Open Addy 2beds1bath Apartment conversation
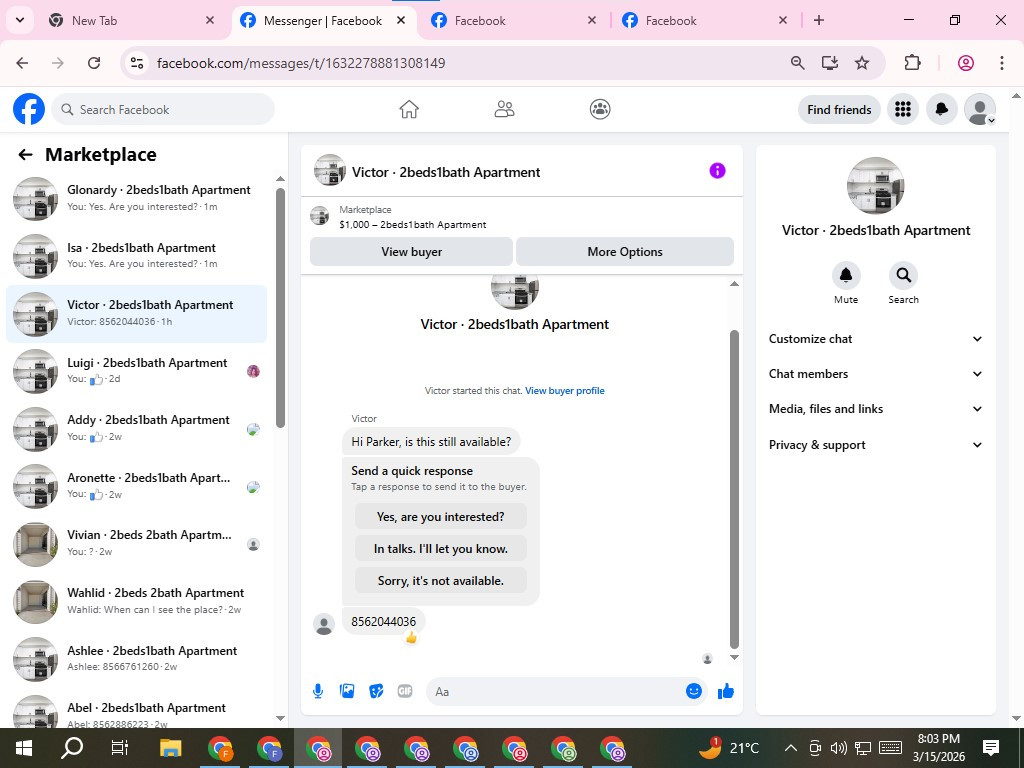Viewport: 1024px width, 768px height. (136, 428)
